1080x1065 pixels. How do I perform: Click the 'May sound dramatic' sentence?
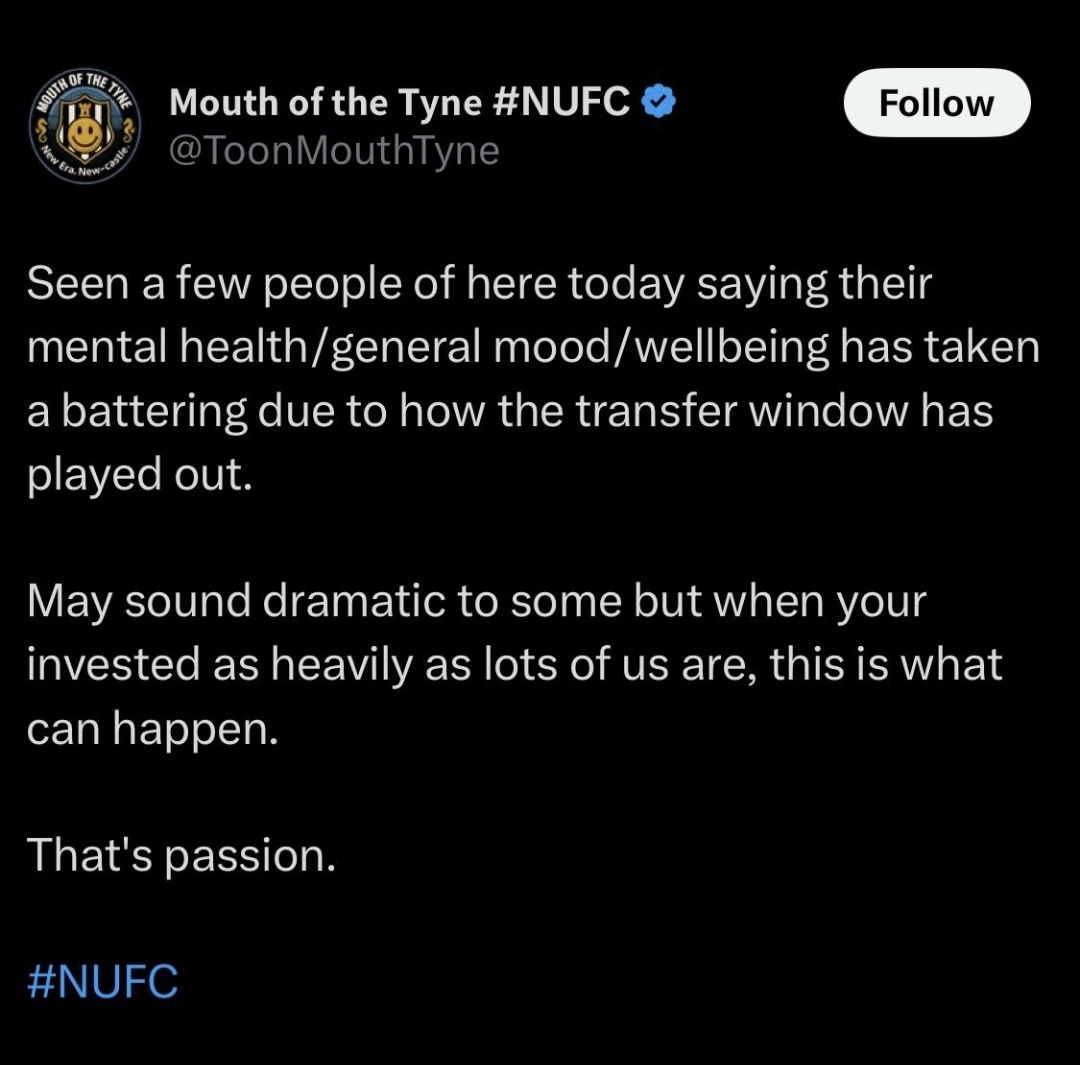coord(477,602)
